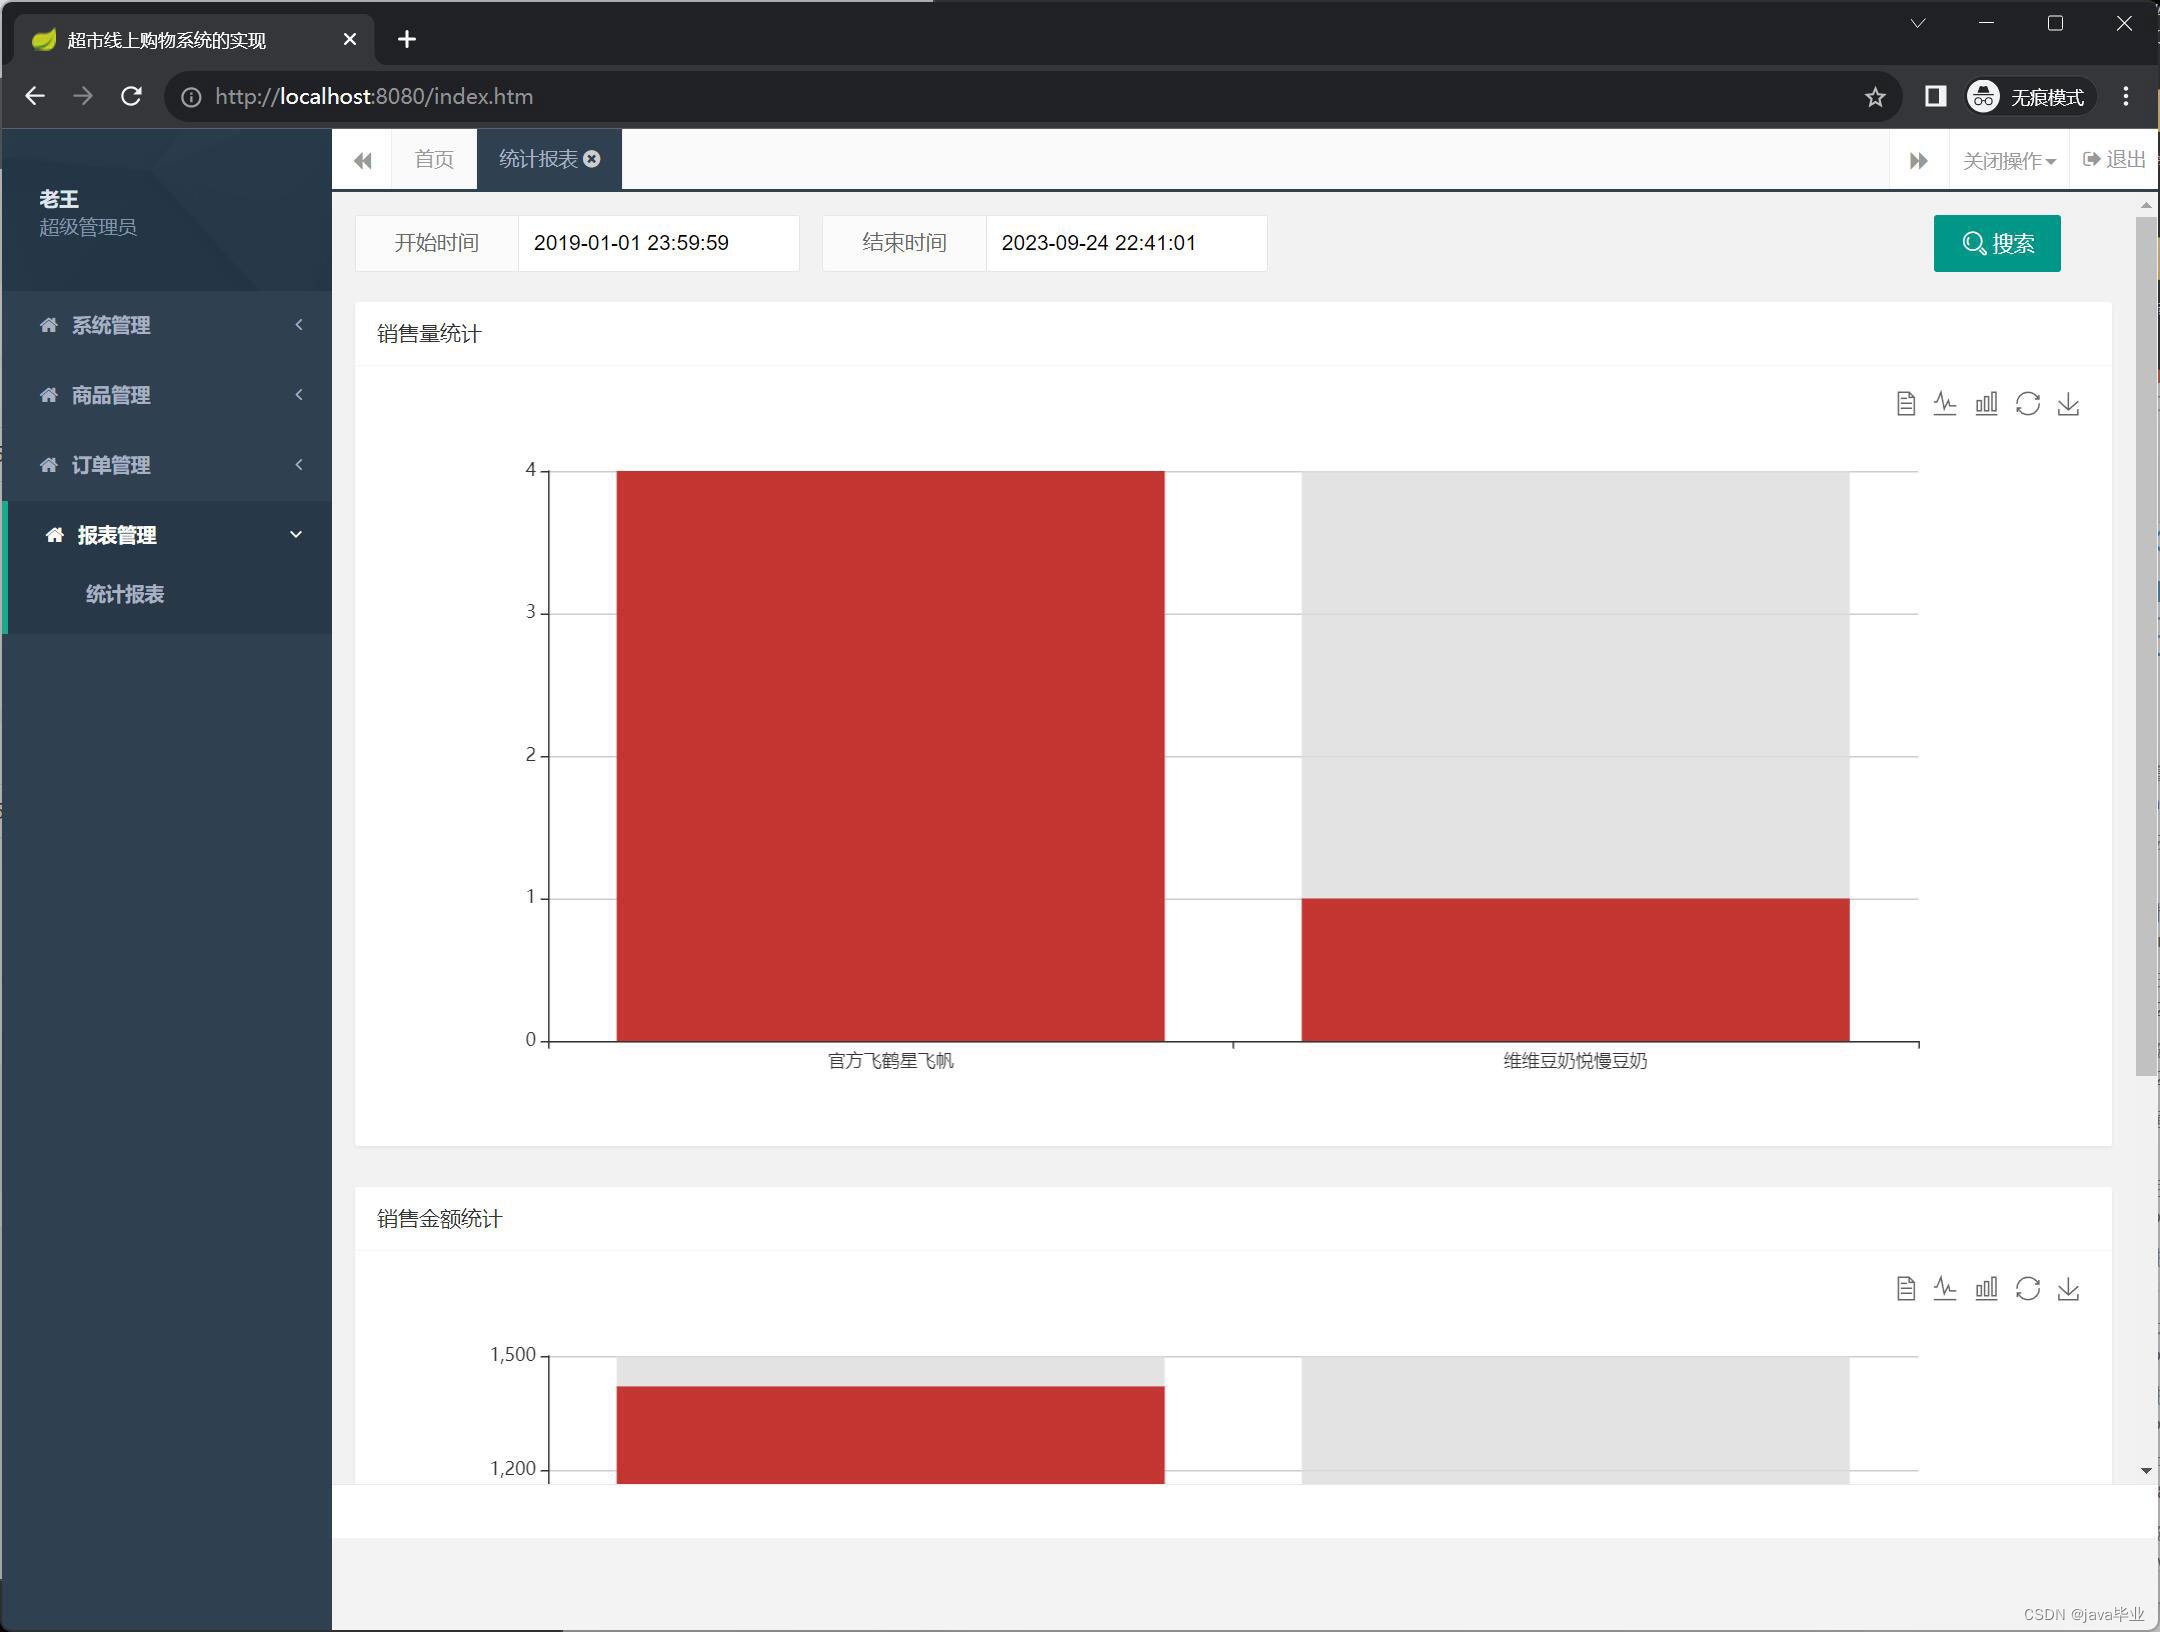Edit the 结束时间 date field
The image size is (2160, 1632).
1126,243
